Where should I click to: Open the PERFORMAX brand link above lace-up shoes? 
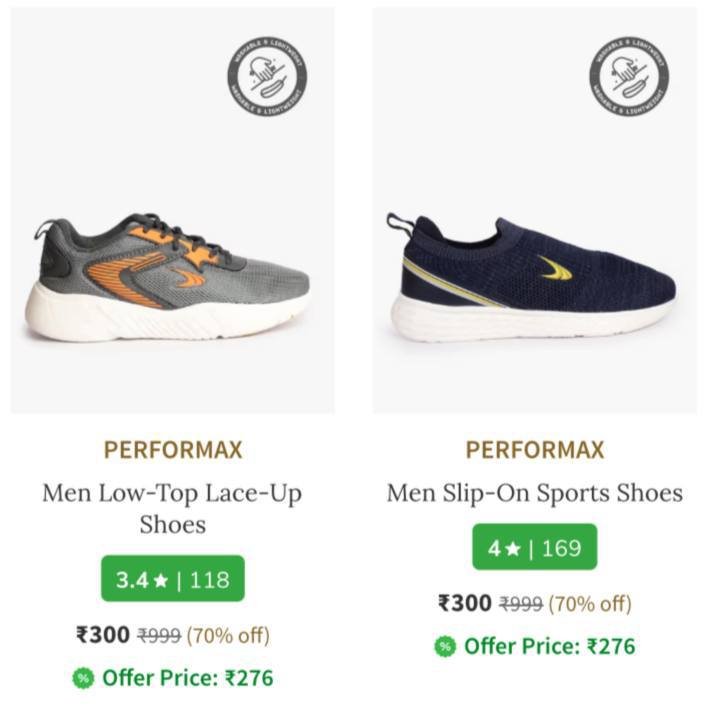[173, 450]
